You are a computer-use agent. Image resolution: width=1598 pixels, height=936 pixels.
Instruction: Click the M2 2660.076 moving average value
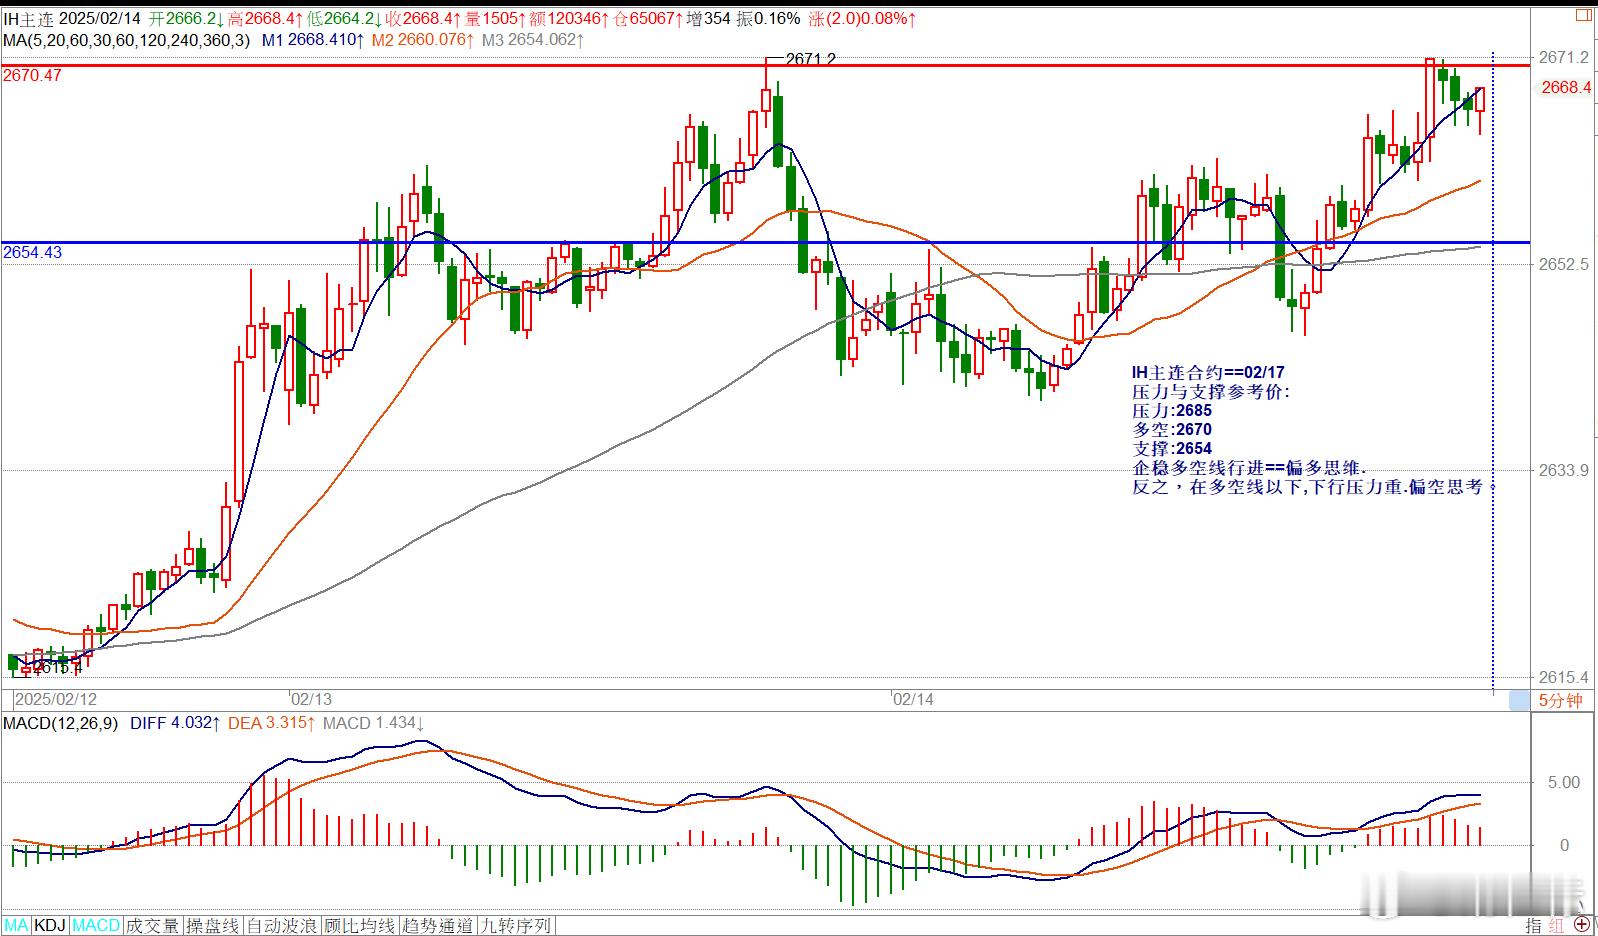425,40
